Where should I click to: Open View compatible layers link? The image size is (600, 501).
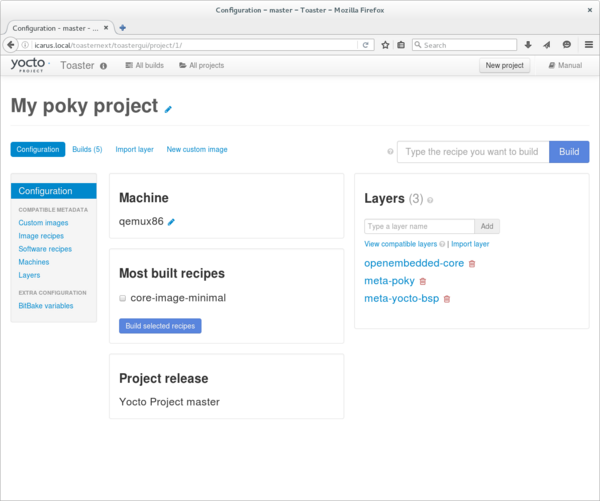[x=400, y=244]
